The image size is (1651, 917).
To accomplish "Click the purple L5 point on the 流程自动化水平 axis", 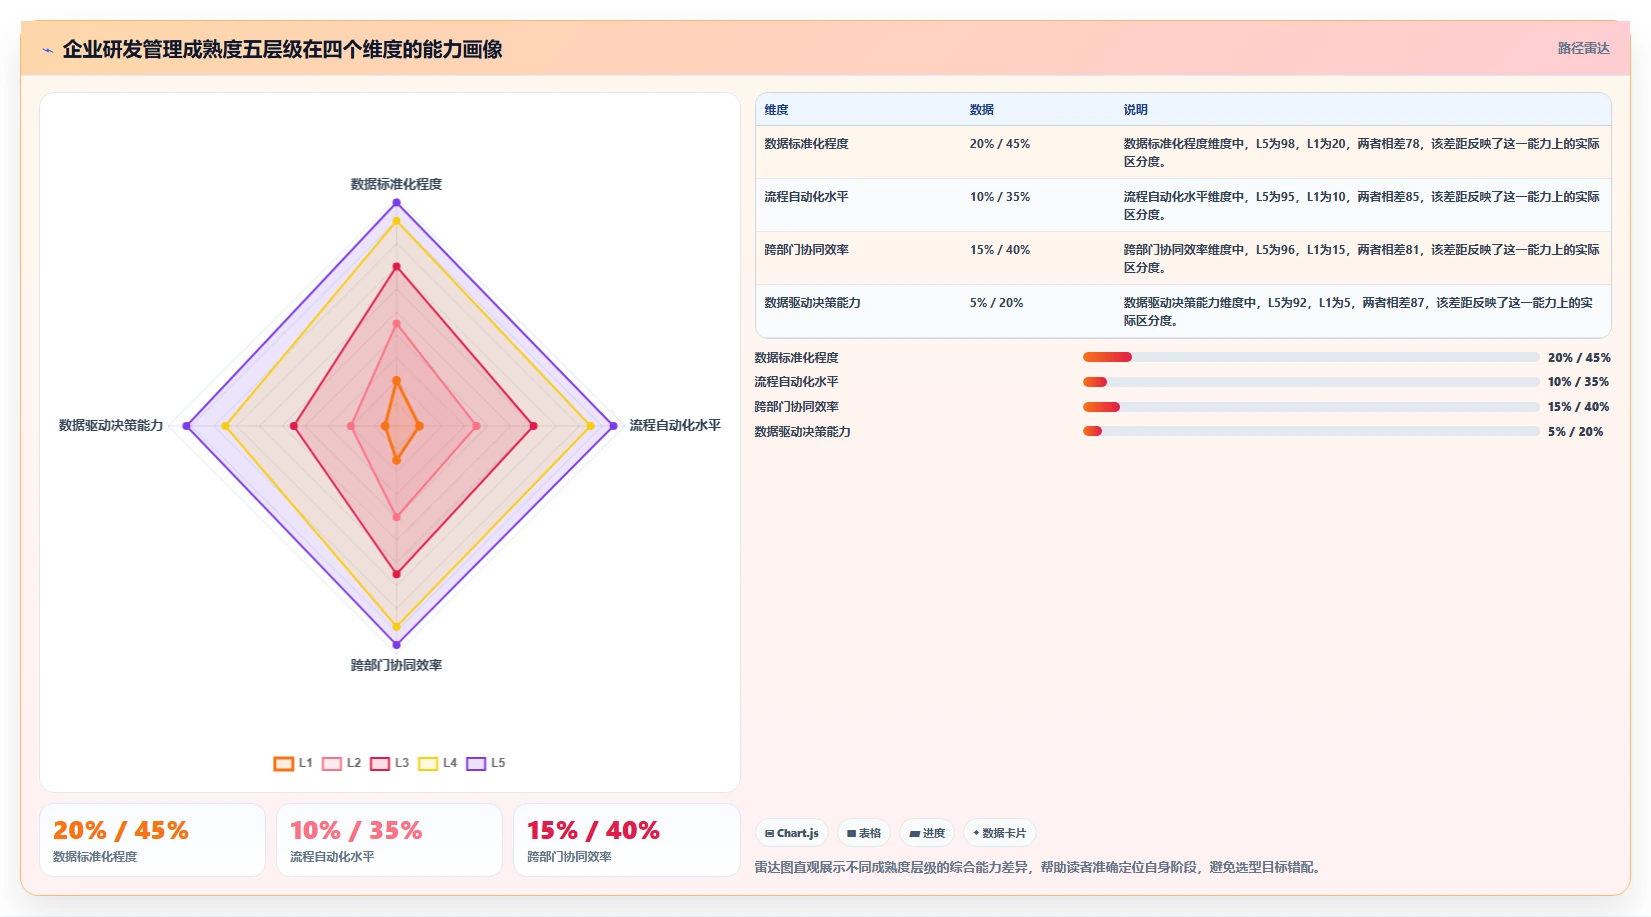I will point(613,426).
